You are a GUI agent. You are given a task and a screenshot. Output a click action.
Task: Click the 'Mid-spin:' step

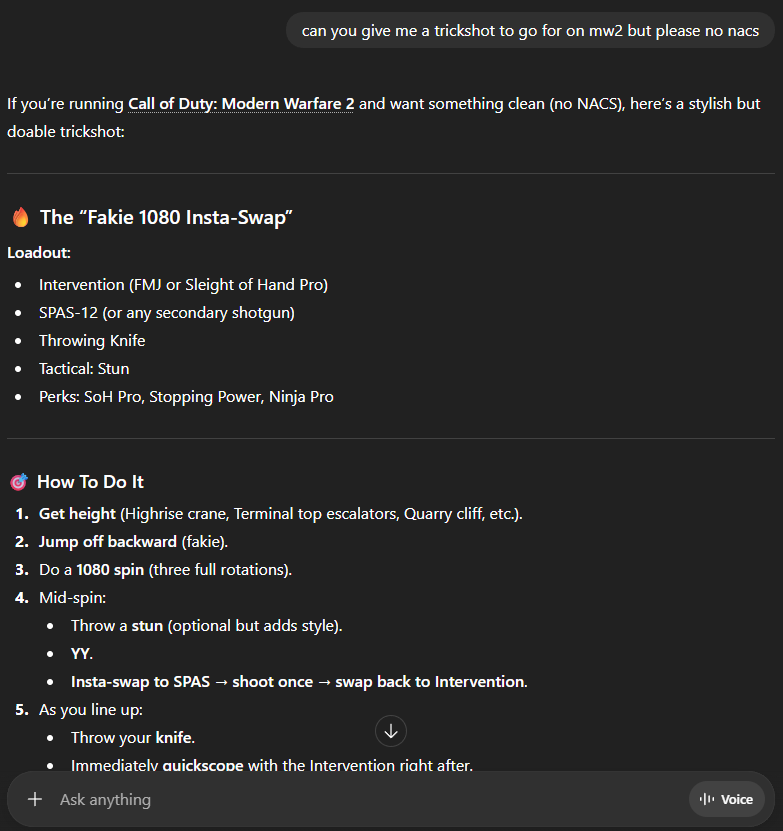point(73,598)
